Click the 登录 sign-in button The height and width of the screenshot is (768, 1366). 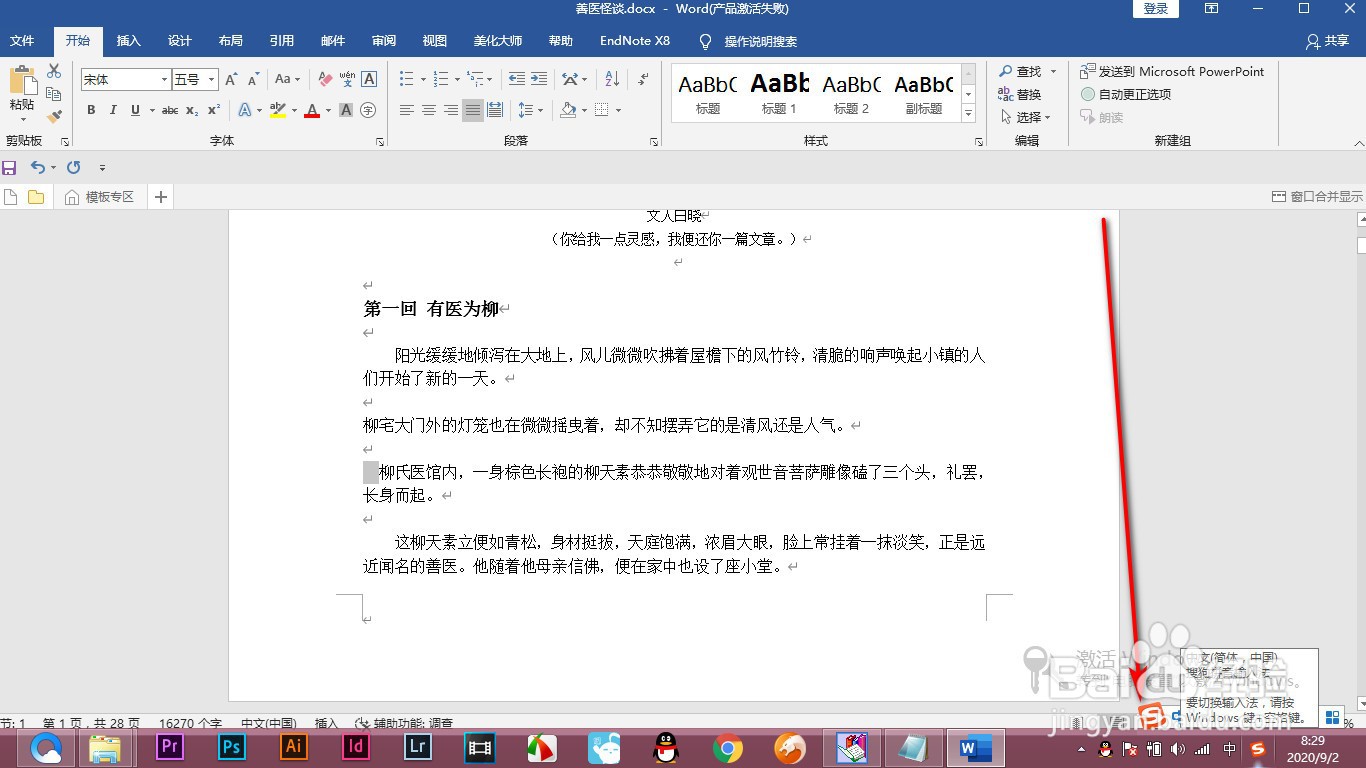[x=1155, y=9]
